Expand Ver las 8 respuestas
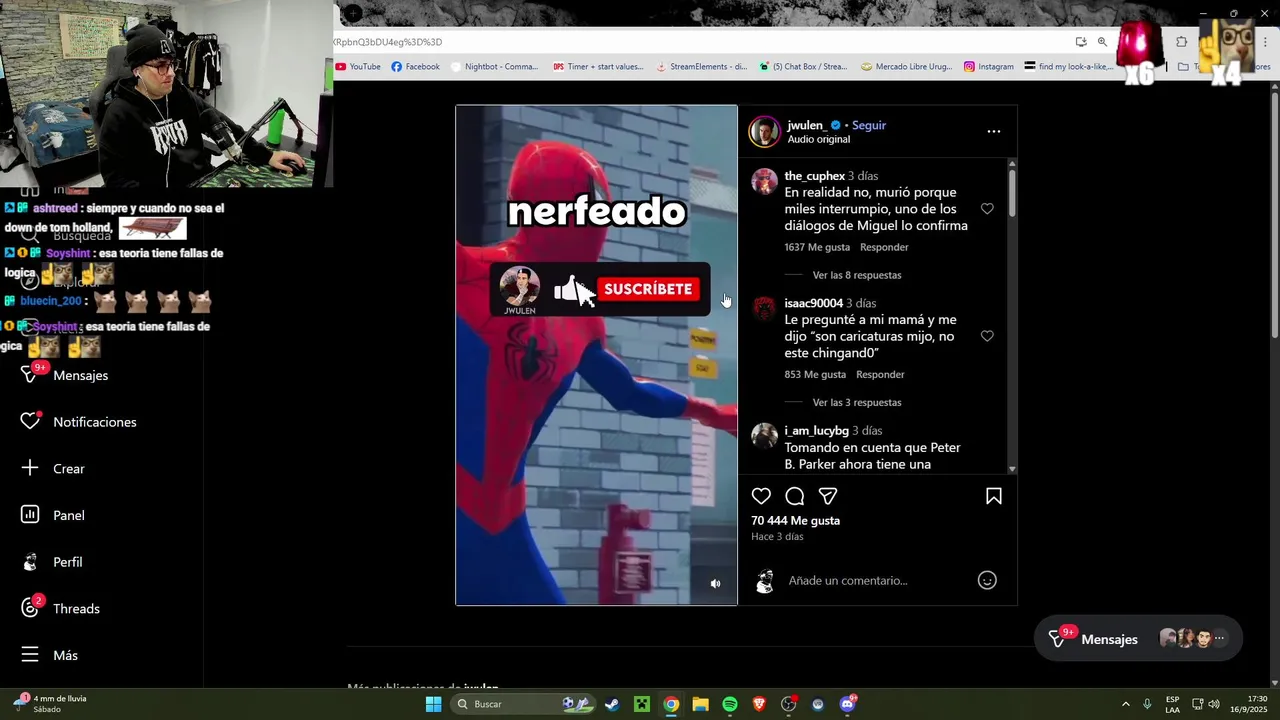1280x720 pixels. [857, 275]
